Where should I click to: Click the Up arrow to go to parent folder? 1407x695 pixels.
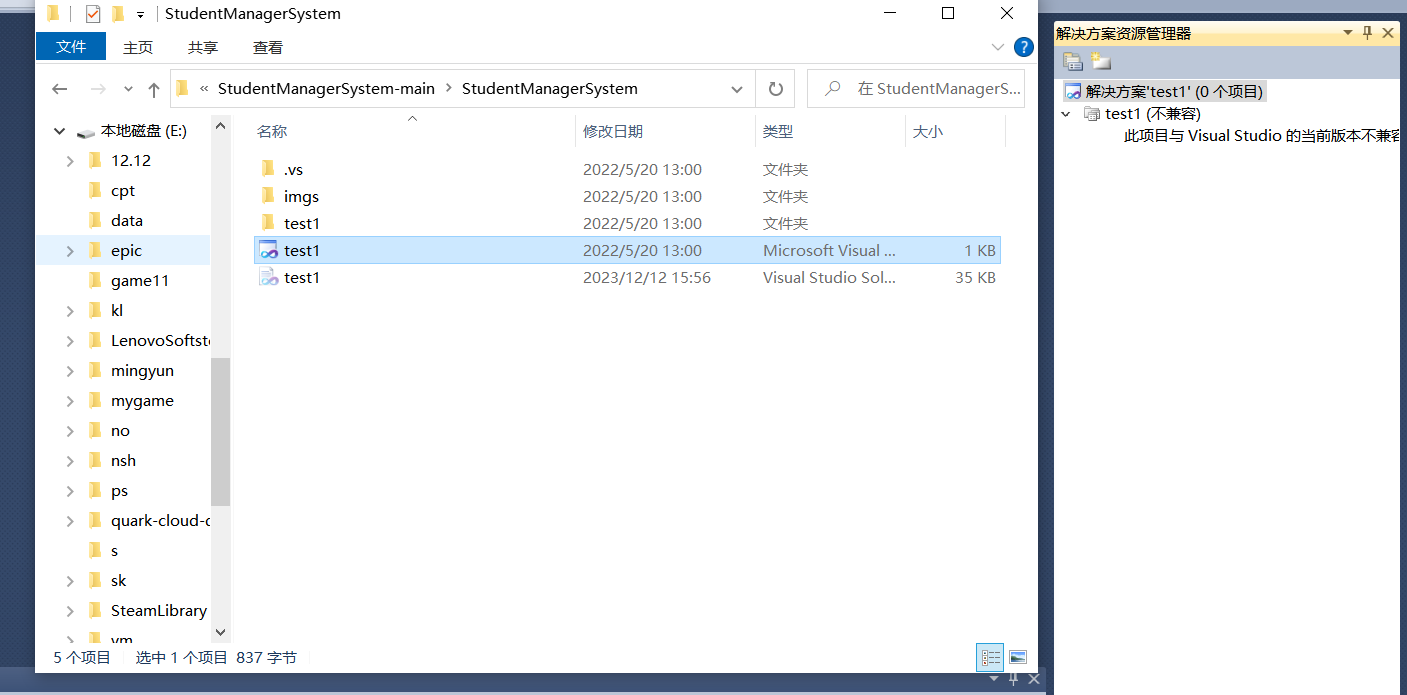click(152, 88)
